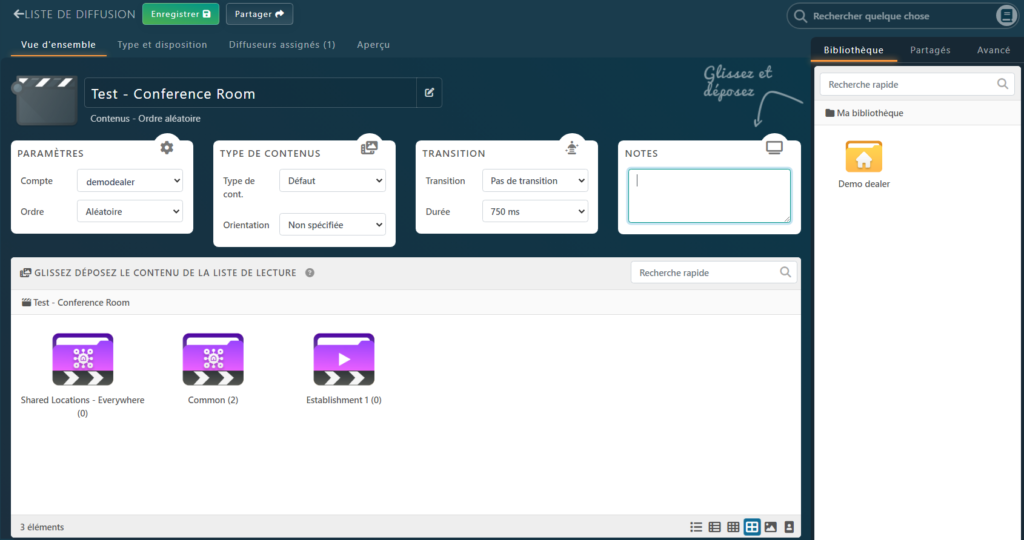Switch to the Type et disposition tab
Image resolution: width=1024 pixels, height=540 pixels.
click(x=162, y=45)
